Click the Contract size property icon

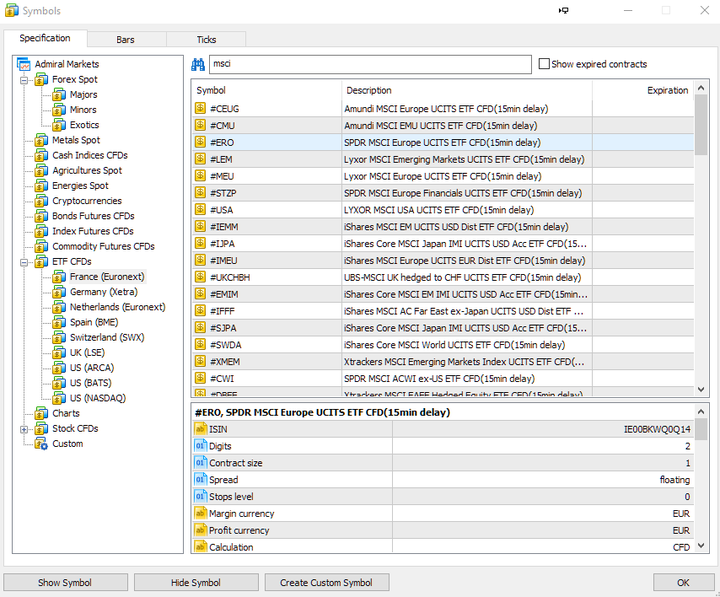200,463
